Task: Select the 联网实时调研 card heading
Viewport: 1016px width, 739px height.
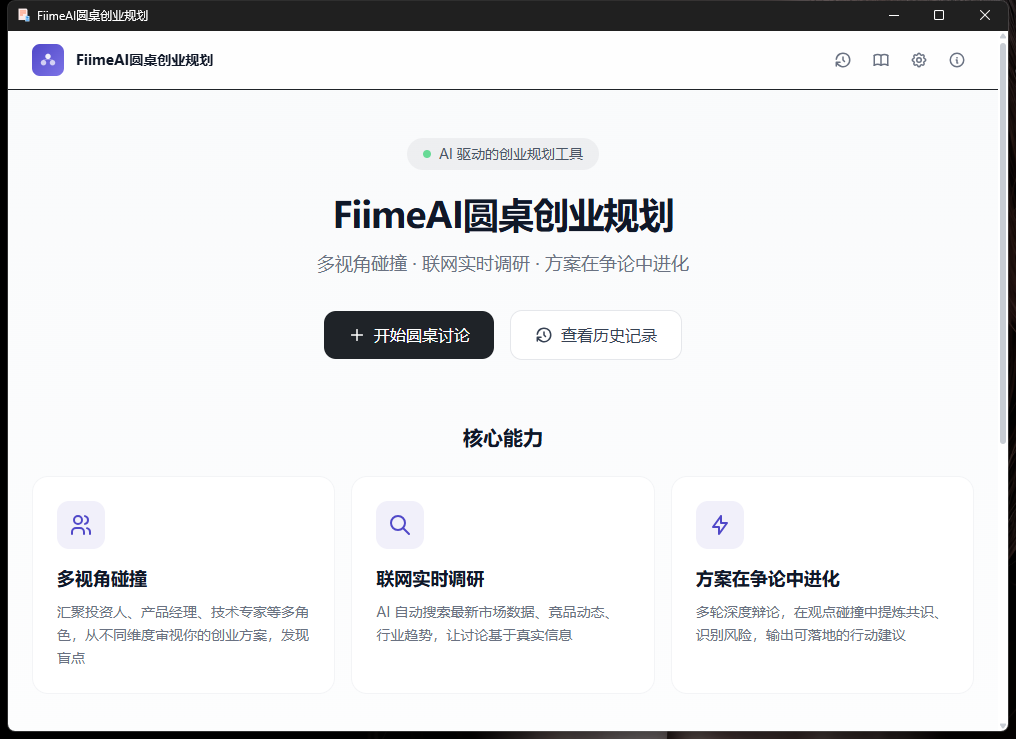Action: pos(430,579)
